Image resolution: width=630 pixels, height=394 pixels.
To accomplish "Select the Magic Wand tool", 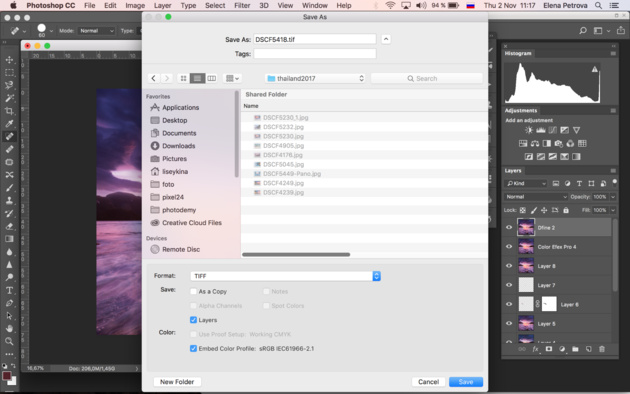I will coord(9,98).
